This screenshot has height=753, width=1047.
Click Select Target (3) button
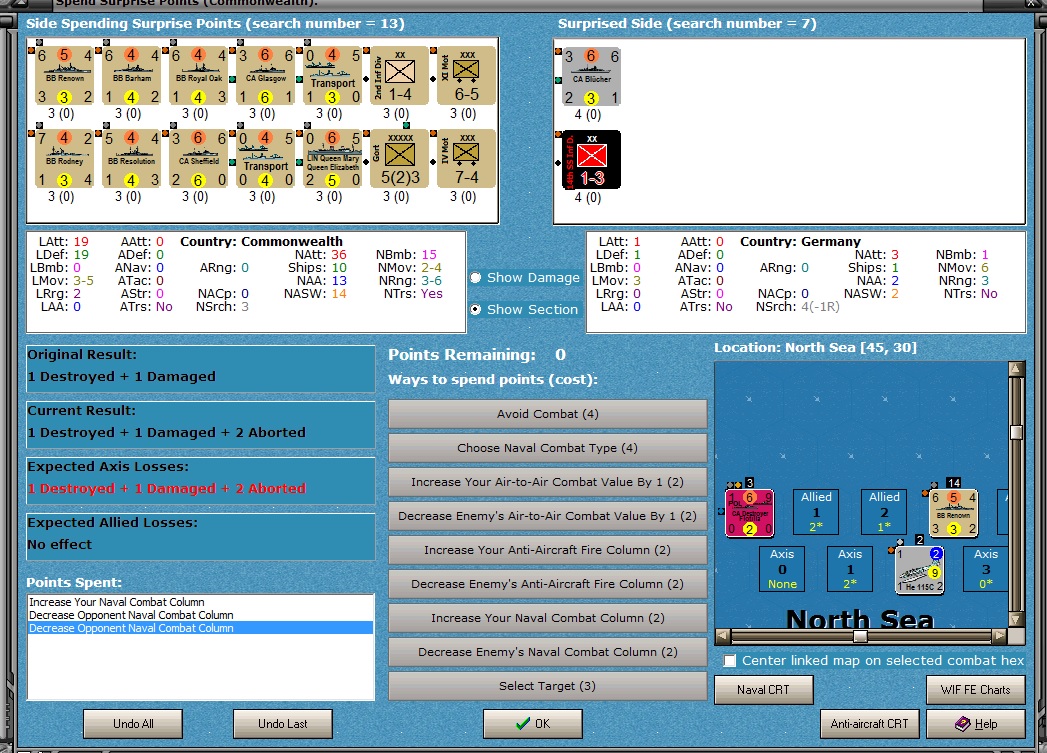548,686
